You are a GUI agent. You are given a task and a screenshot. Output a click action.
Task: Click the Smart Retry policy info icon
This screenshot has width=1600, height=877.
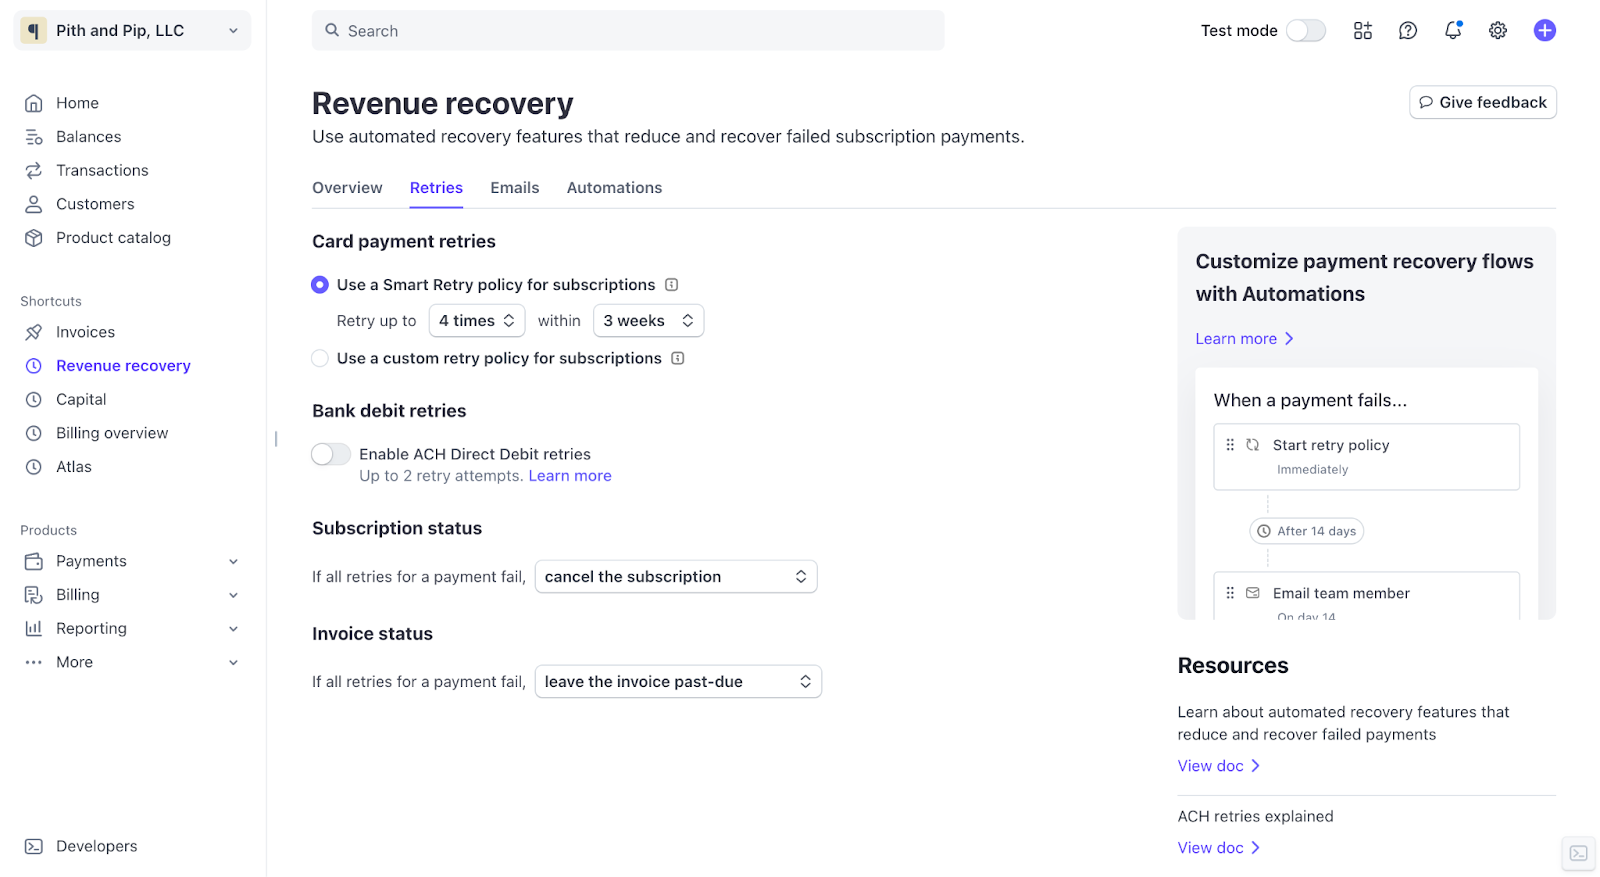tap(672, 285)
